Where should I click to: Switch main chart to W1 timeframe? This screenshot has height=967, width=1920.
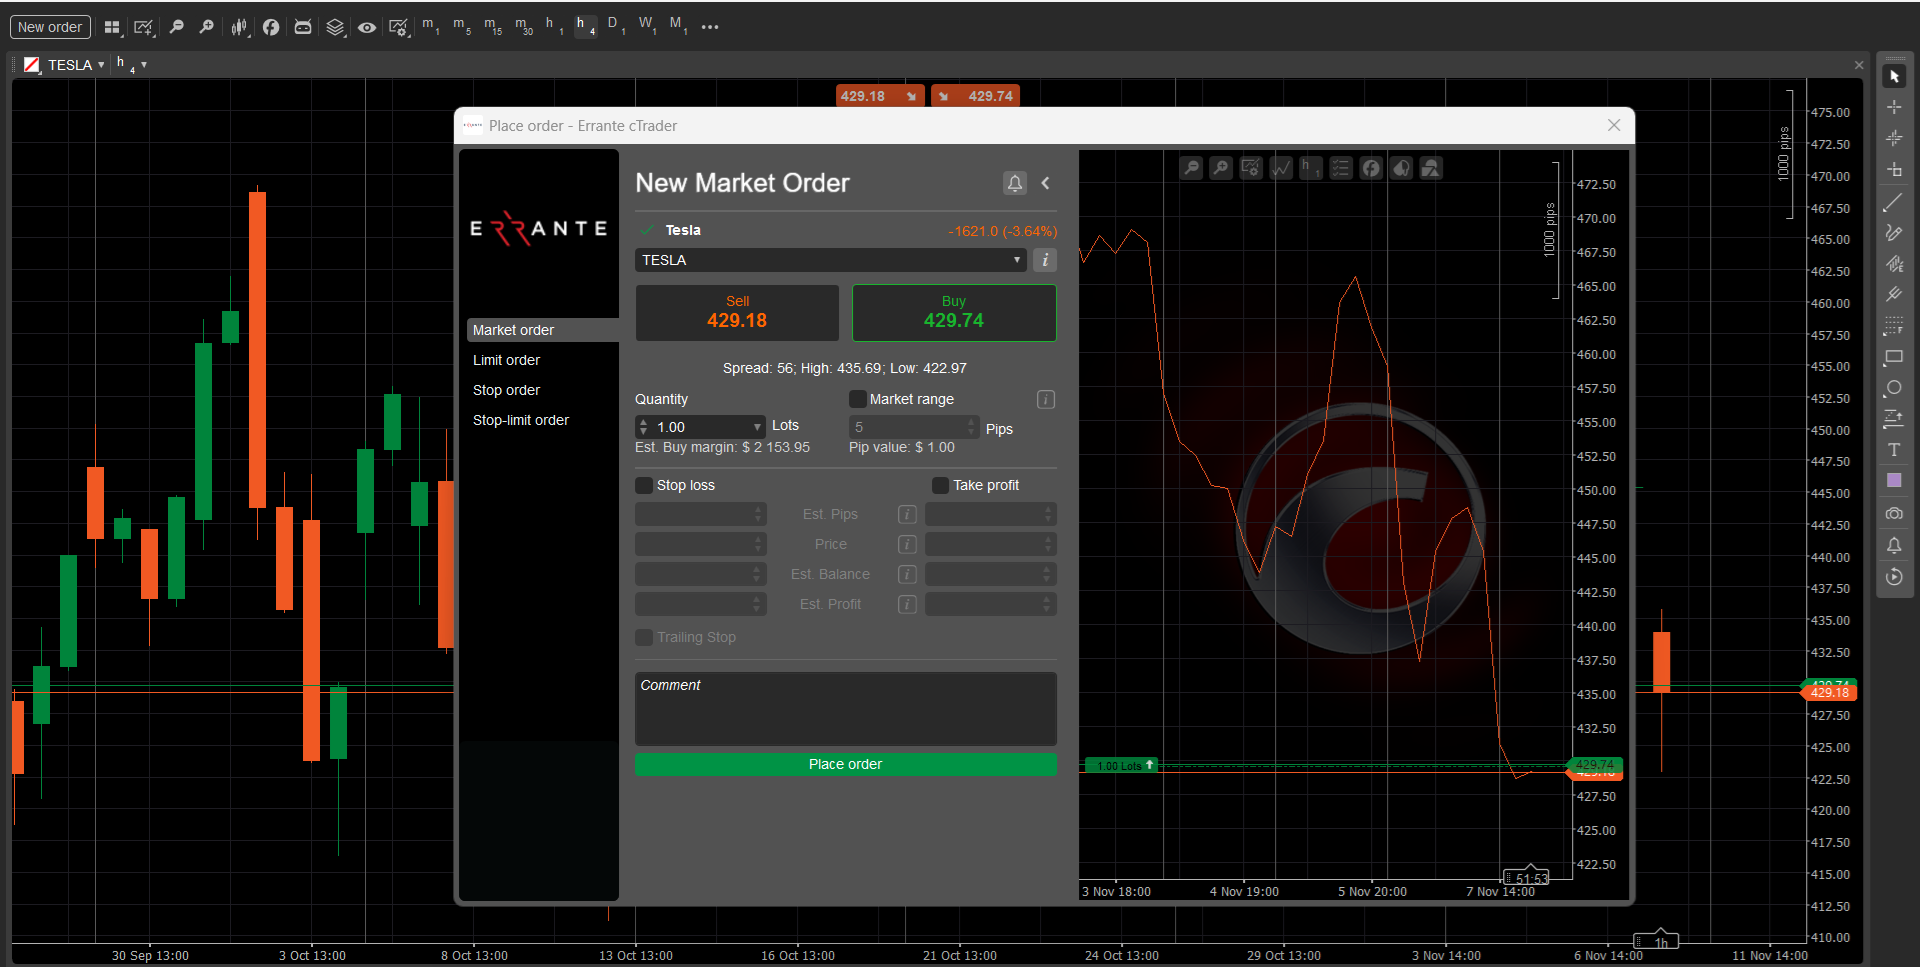click(648, 25)
